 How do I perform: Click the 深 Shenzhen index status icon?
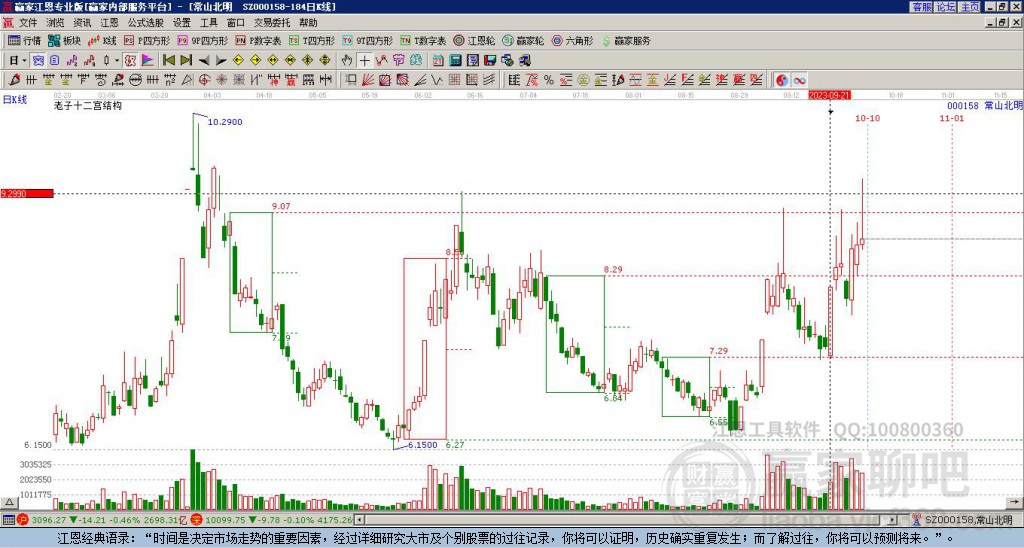click(x=197, y=520)
